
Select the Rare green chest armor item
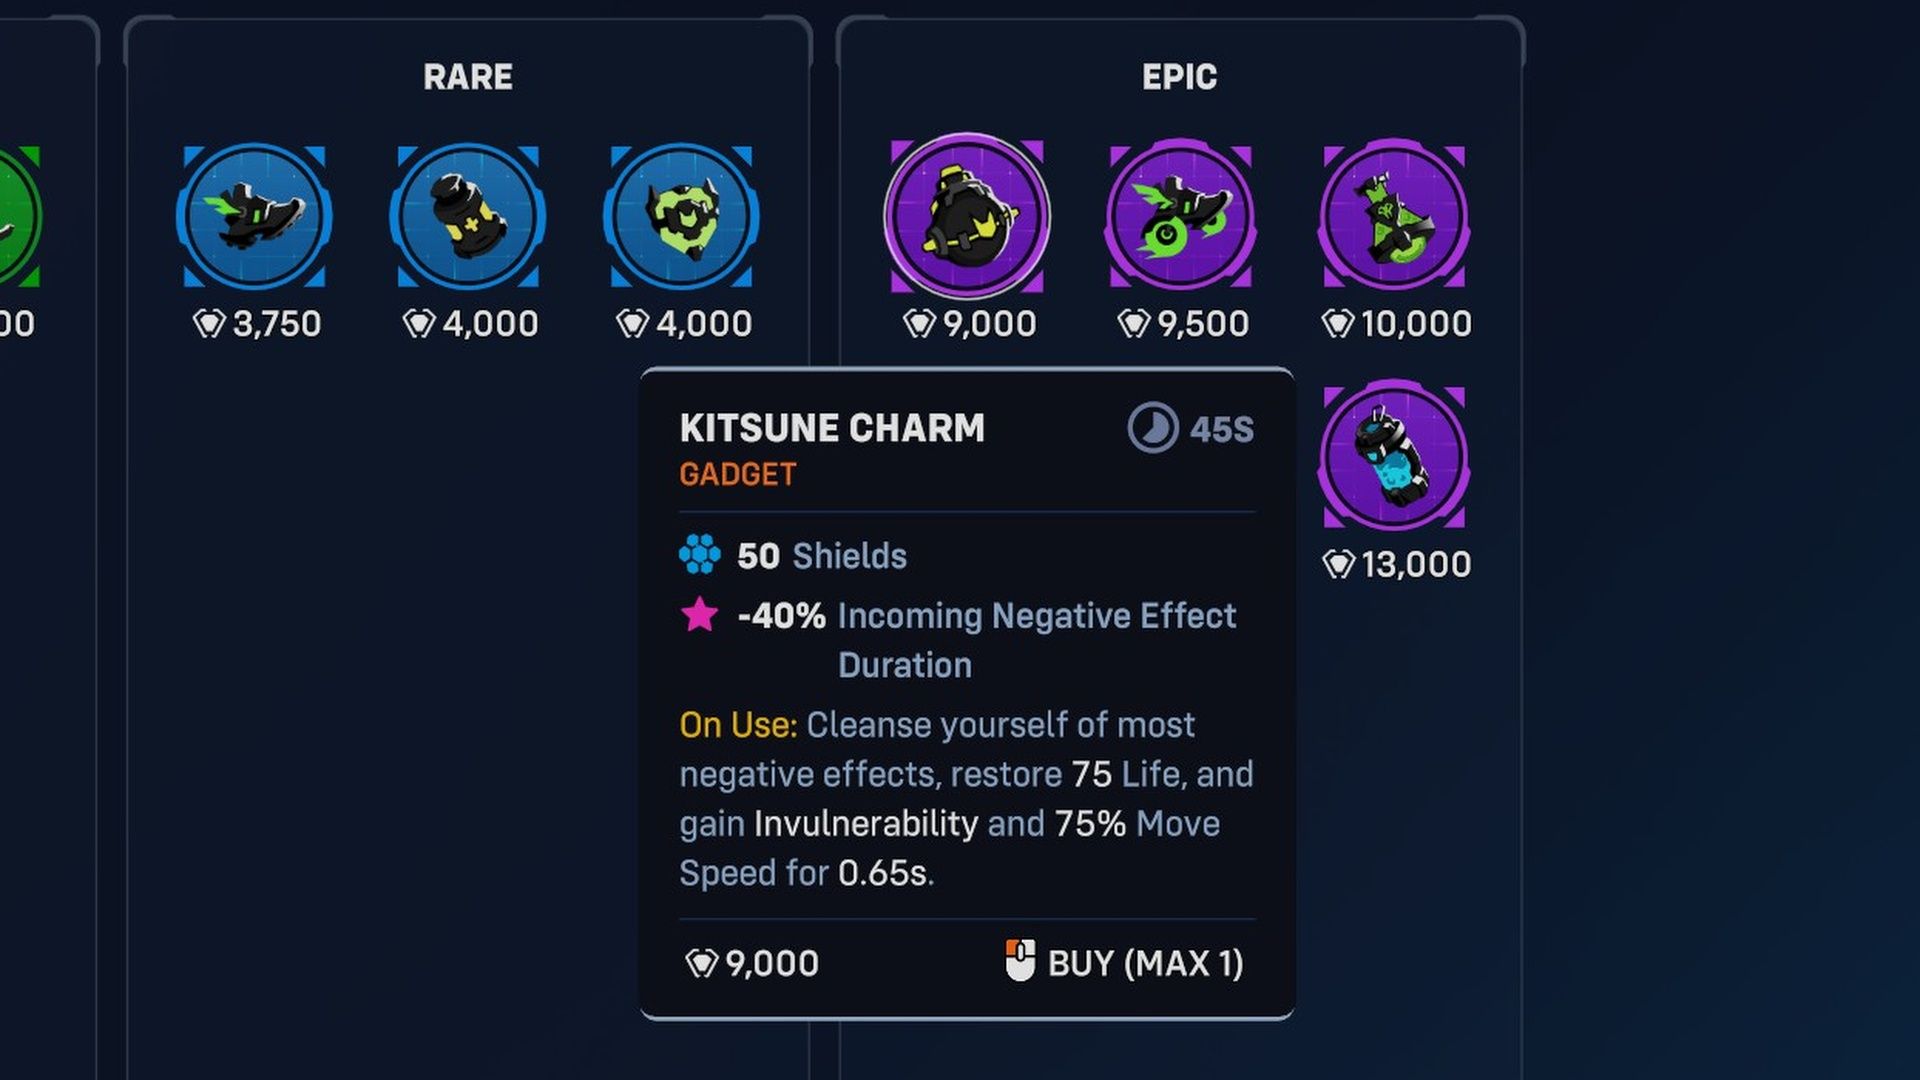pyautogui.click(x=681, y=216)
